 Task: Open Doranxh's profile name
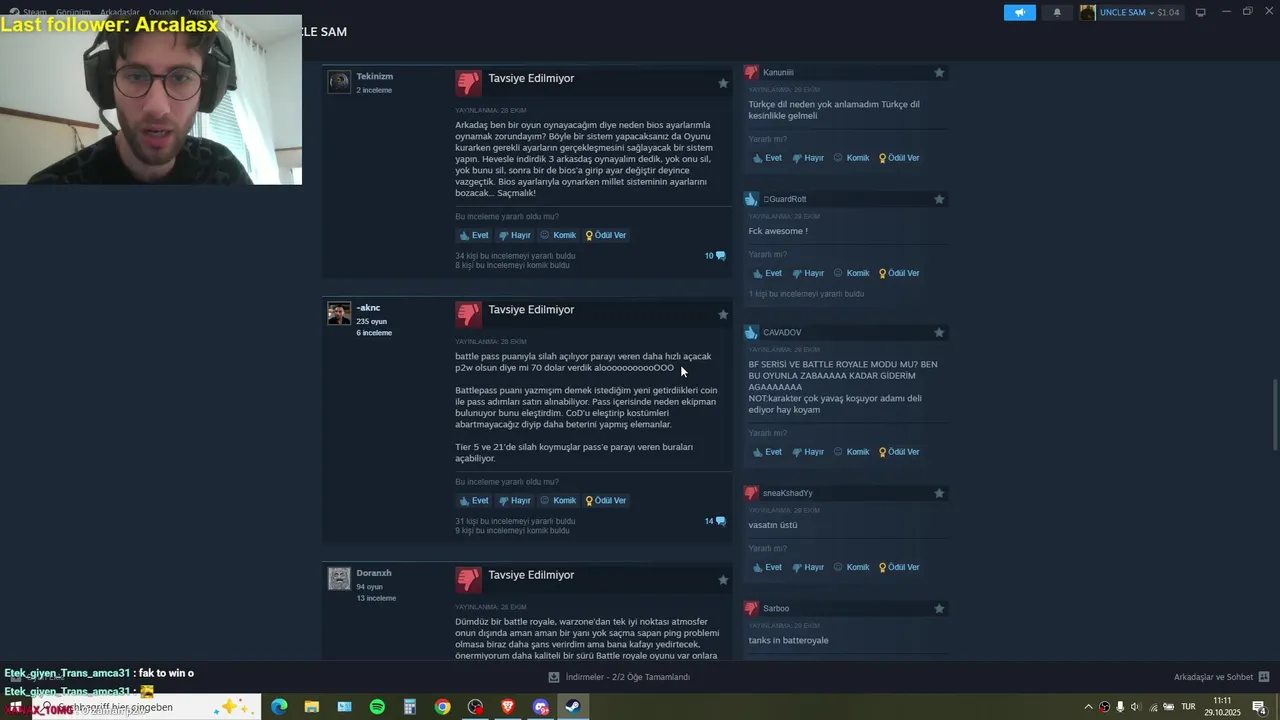pyautogui.click(x=374, y=573)
